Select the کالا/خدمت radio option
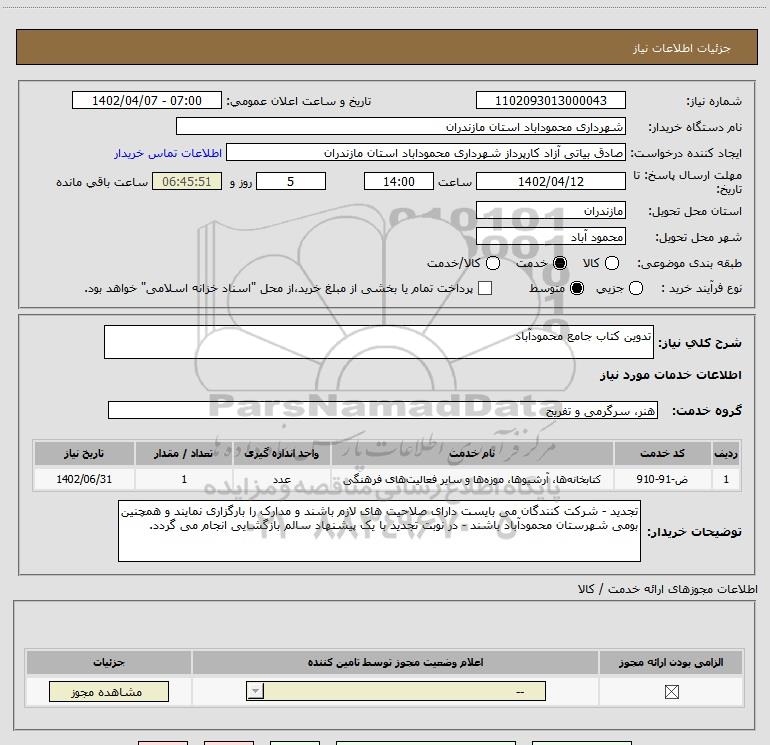770x745 pixels. pyautogui.click(x=493, y=263)
